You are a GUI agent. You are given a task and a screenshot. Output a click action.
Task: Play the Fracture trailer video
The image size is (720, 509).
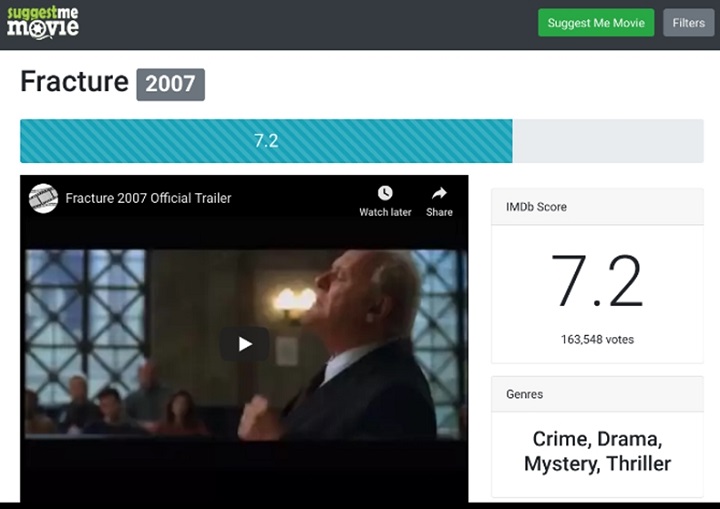pyautogui.click(x=245, y=344)
